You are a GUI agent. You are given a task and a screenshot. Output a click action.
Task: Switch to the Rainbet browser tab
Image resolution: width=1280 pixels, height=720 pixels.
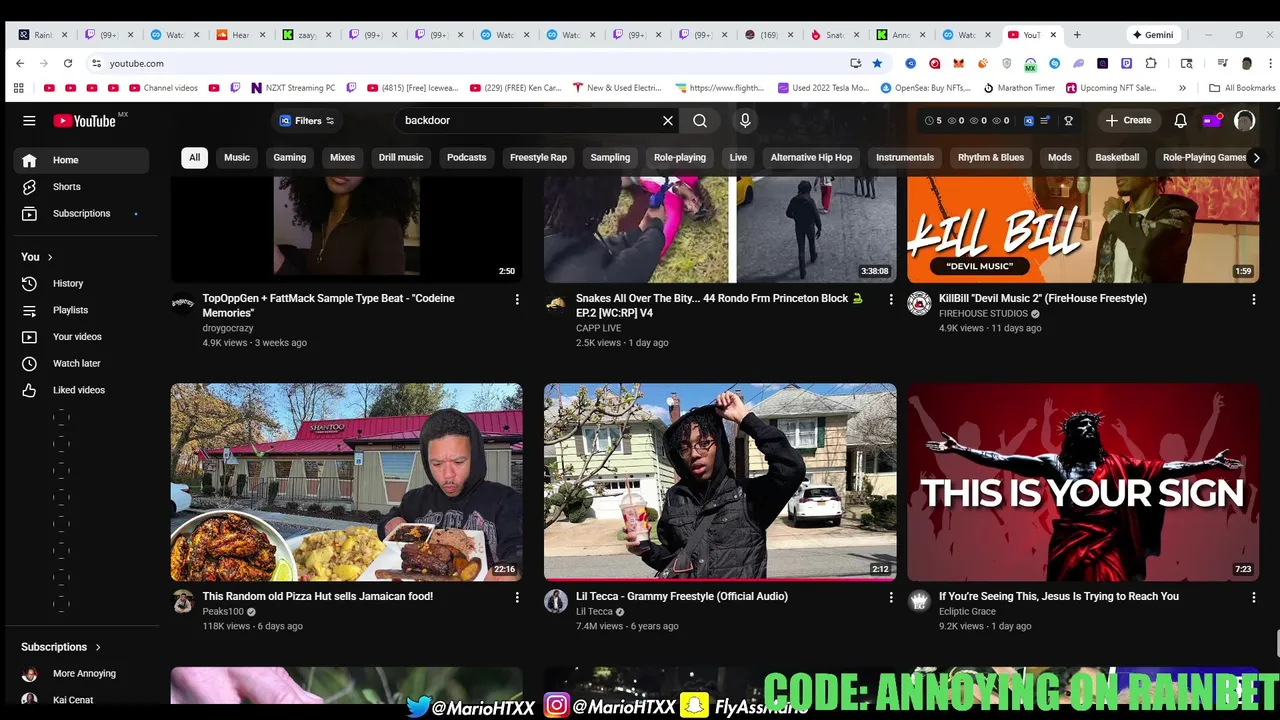(42, 35)
